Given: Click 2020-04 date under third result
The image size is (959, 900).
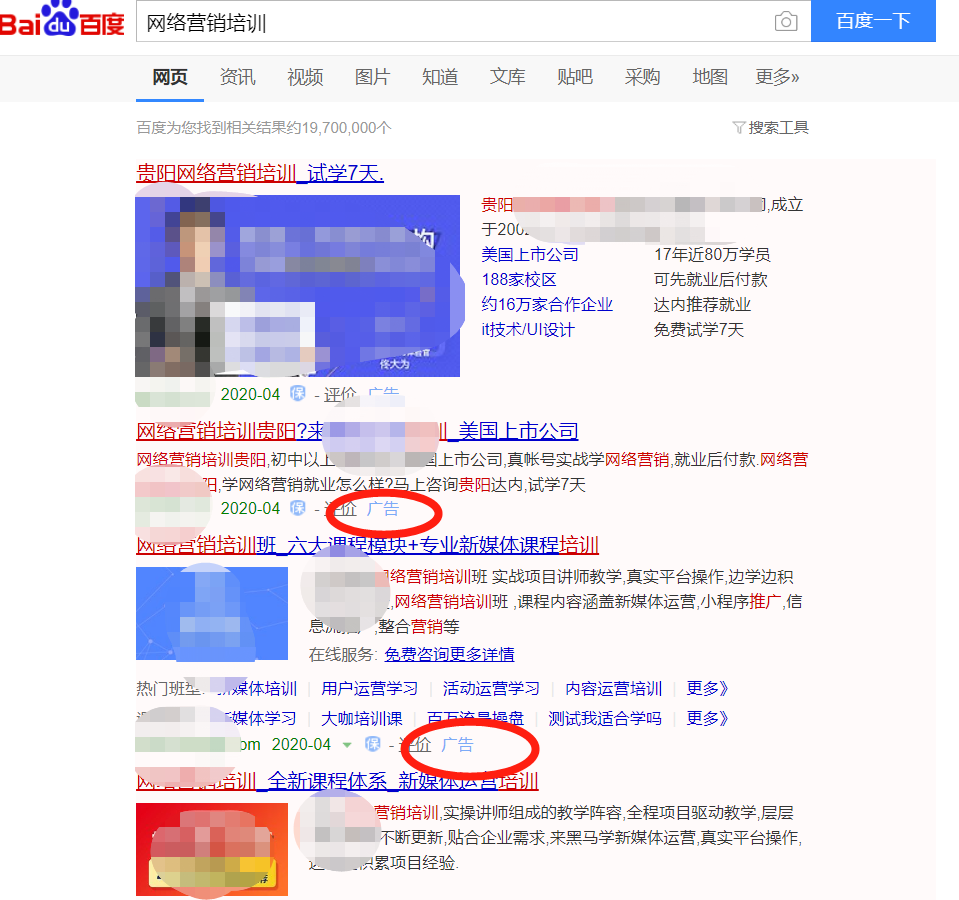Looking at the screenshot, I should click(301, 744).
